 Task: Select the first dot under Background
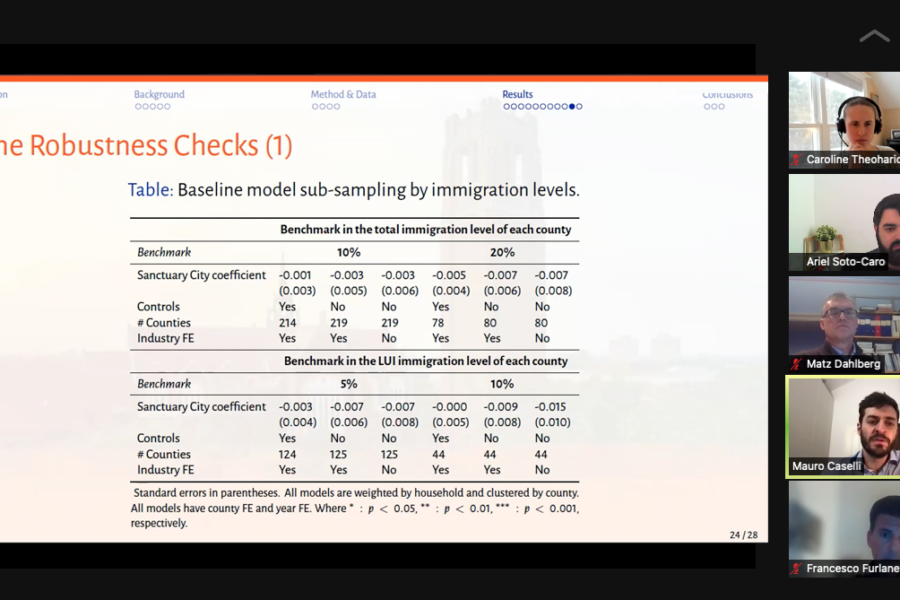point(138,106)
